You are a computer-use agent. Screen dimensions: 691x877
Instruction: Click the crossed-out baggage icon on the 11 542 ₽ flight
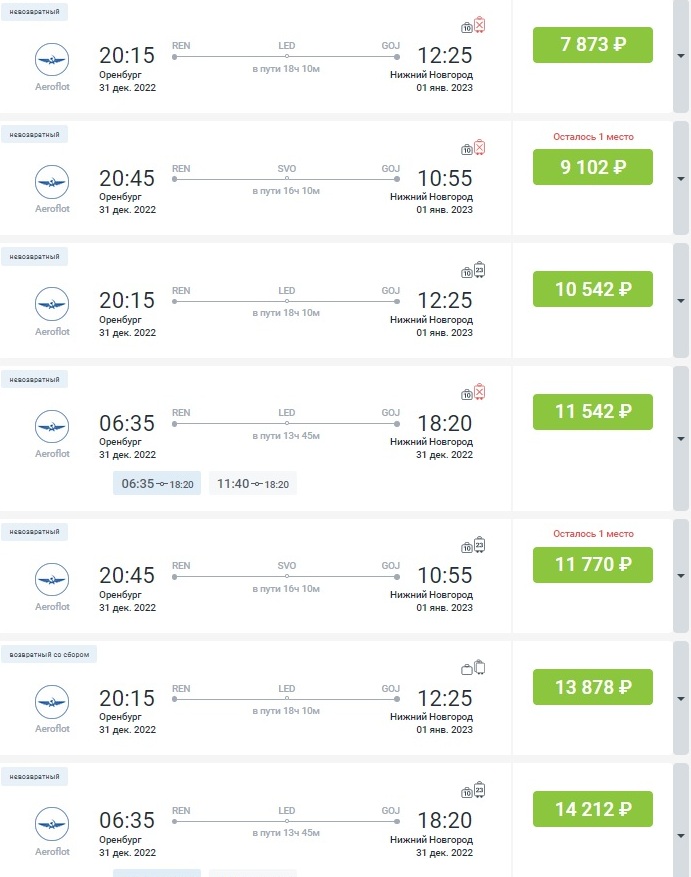479,392
